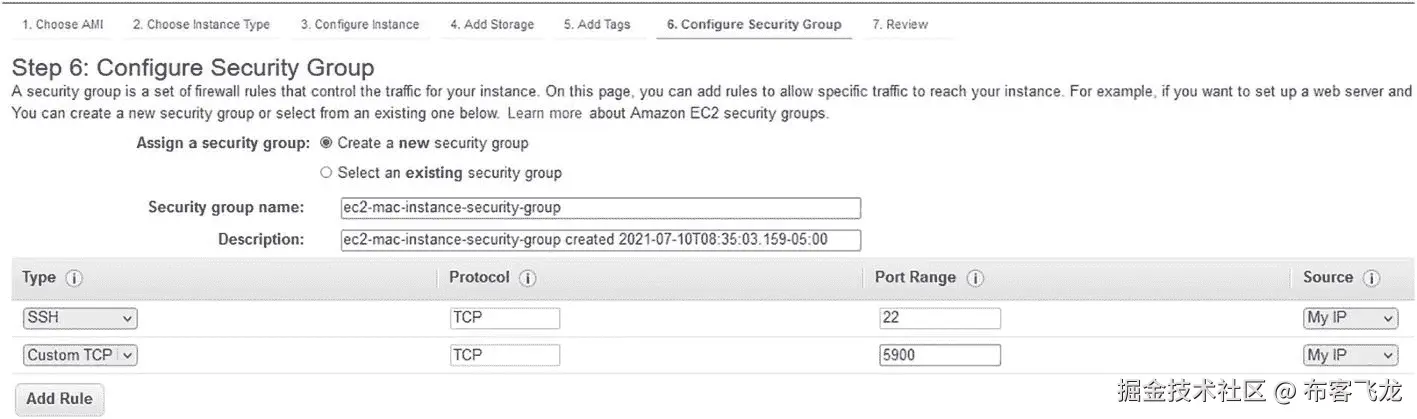Go to the Choose AMI step
The image size is (1417, 419).
(x=62, y=25)
